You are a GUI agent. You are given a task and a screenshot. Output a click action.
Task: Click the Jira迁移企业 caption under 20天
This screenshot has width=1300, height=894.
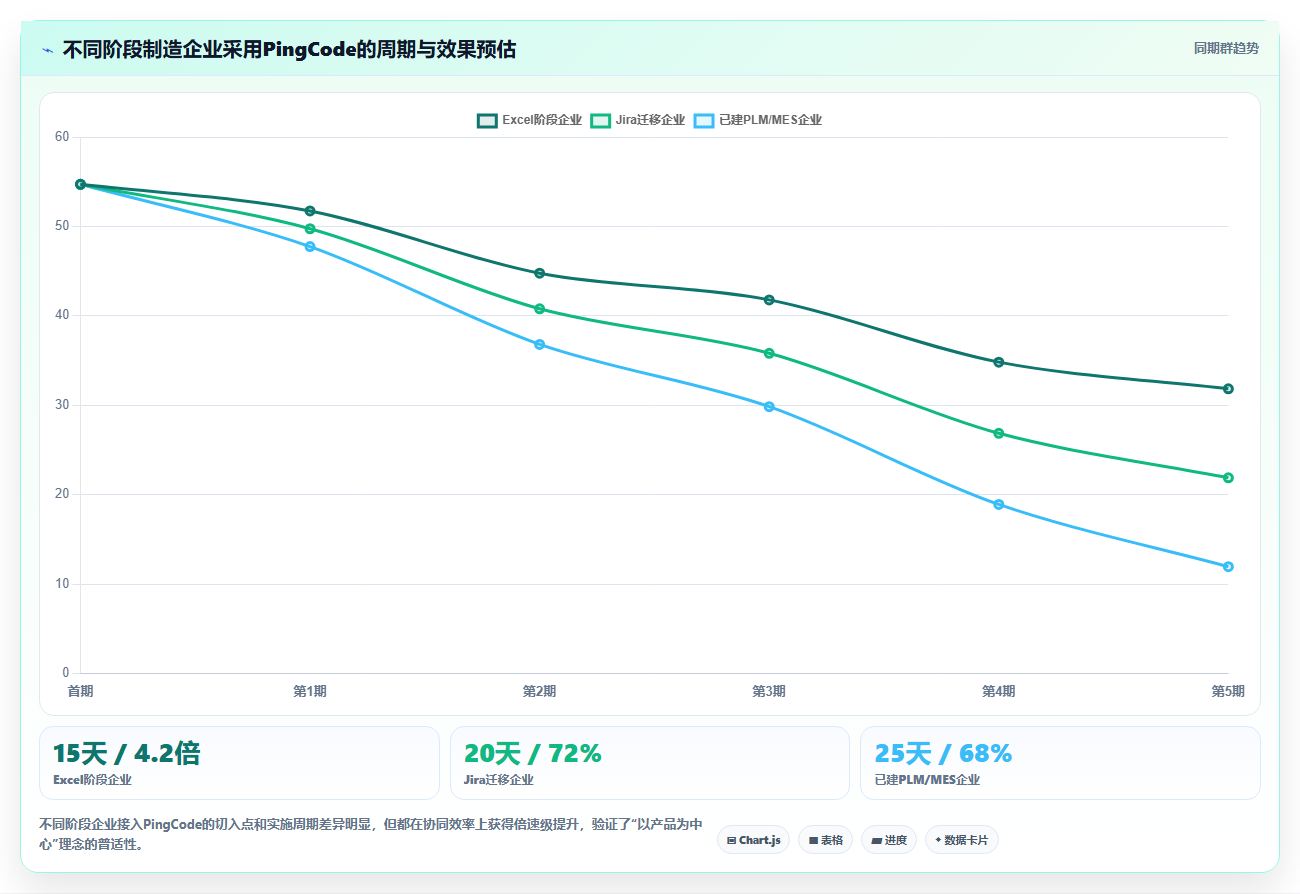tap(499, 780)
